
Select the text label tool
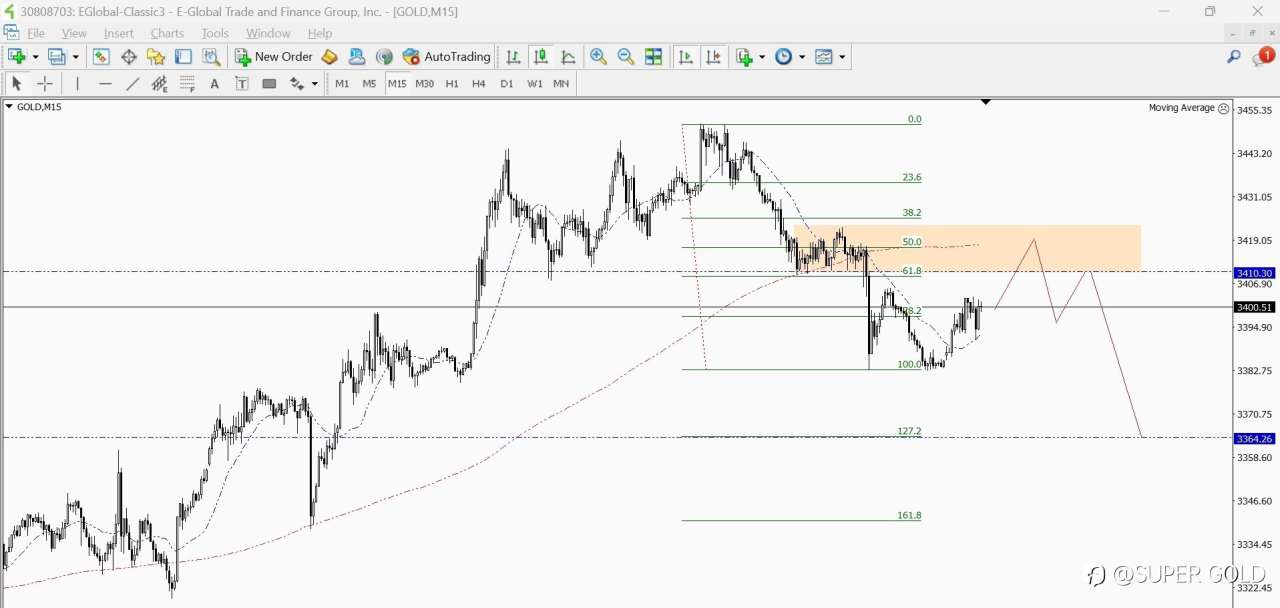[x=214, y=84]
